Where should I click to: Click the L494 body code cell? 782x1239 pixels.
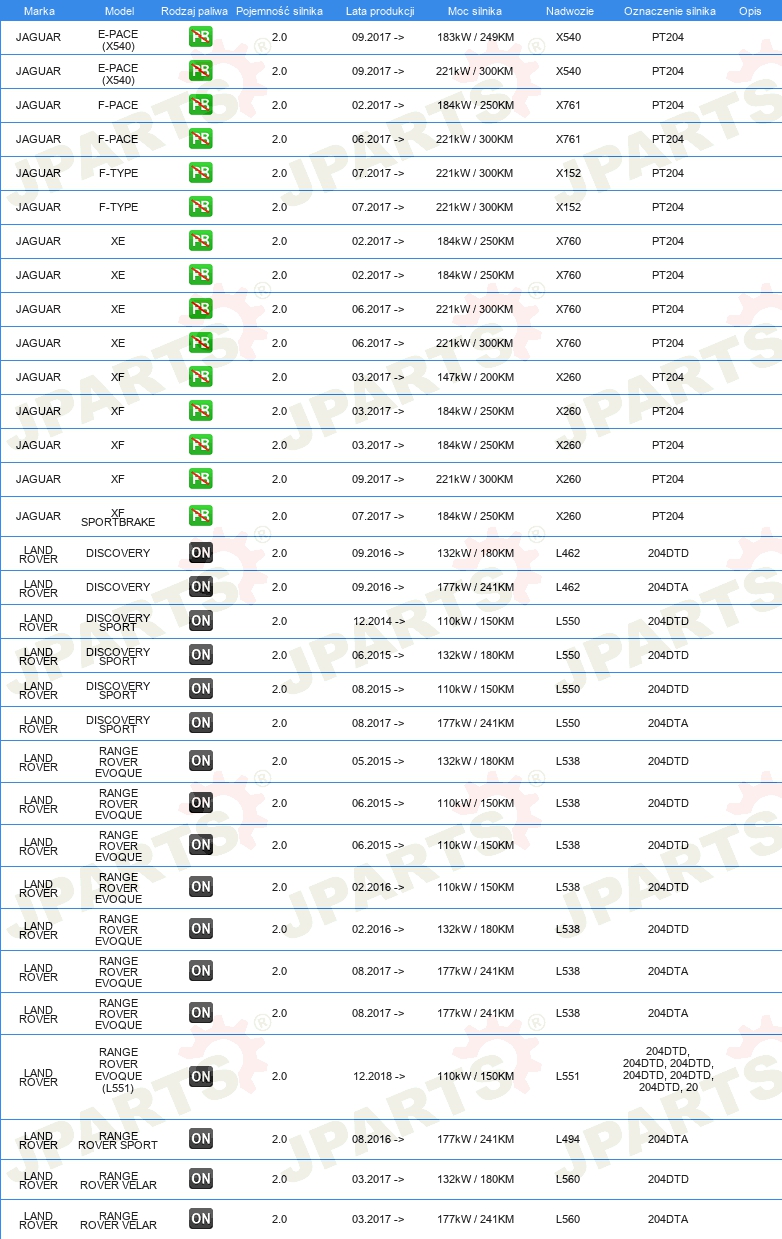pos(568,1139)
